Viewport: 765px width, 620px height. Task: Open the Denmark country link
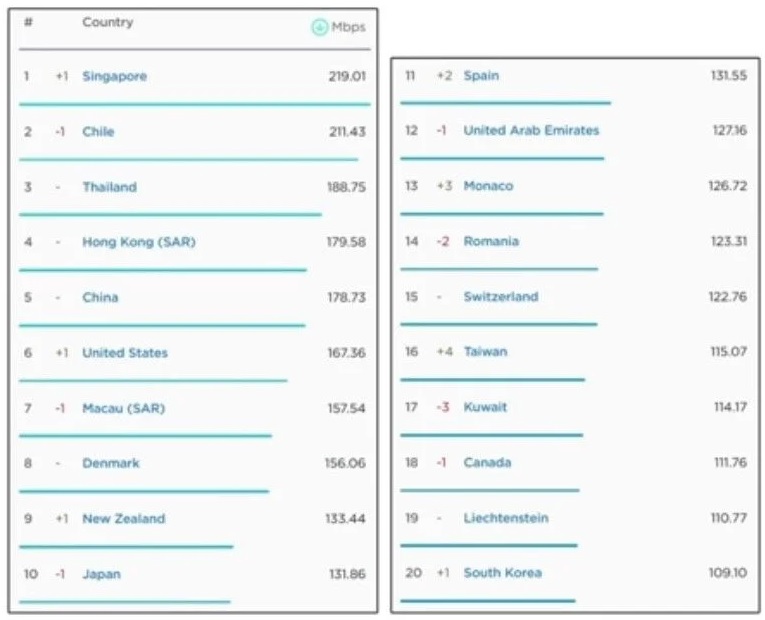(x=111, y=463)
